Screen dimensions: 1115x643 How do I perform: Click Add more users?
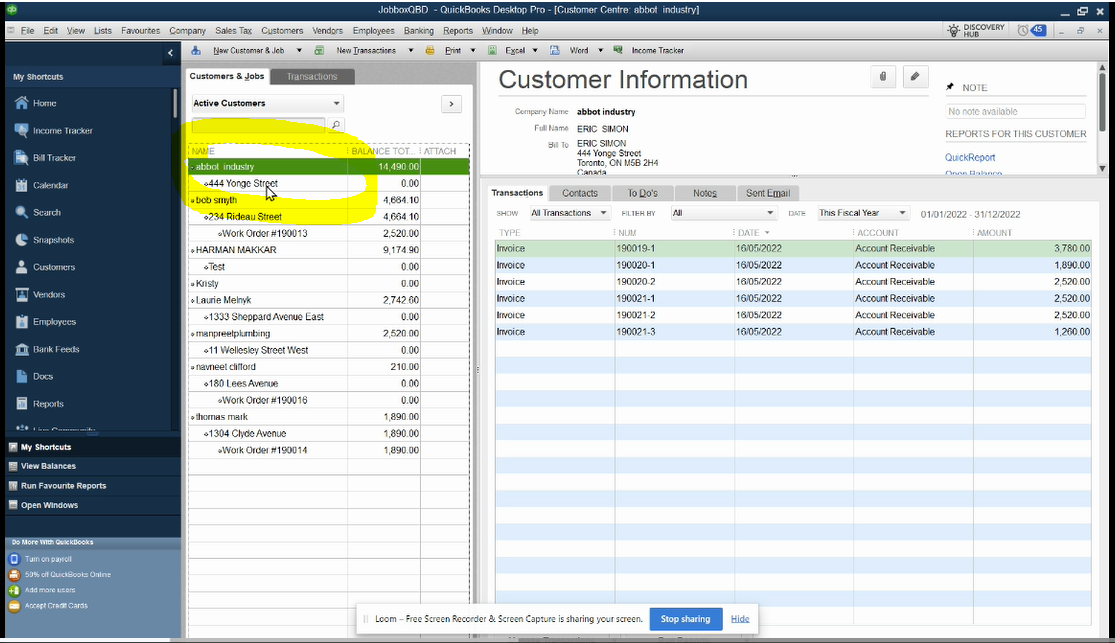click(x=50, y=590)
